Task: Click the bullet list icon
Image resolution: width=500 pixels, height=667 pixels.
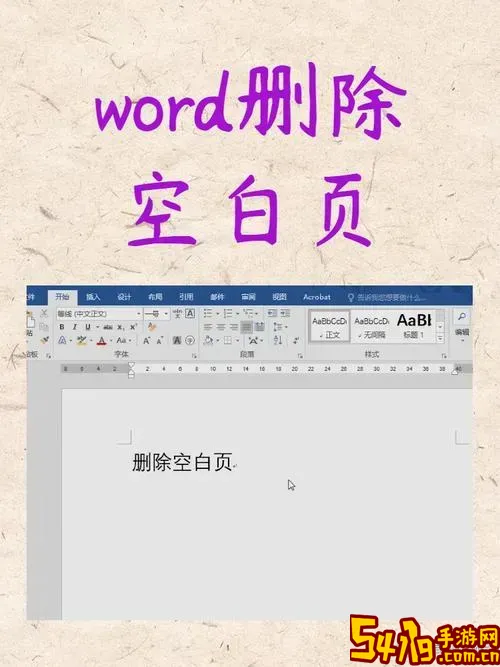Action: [208, 314]
